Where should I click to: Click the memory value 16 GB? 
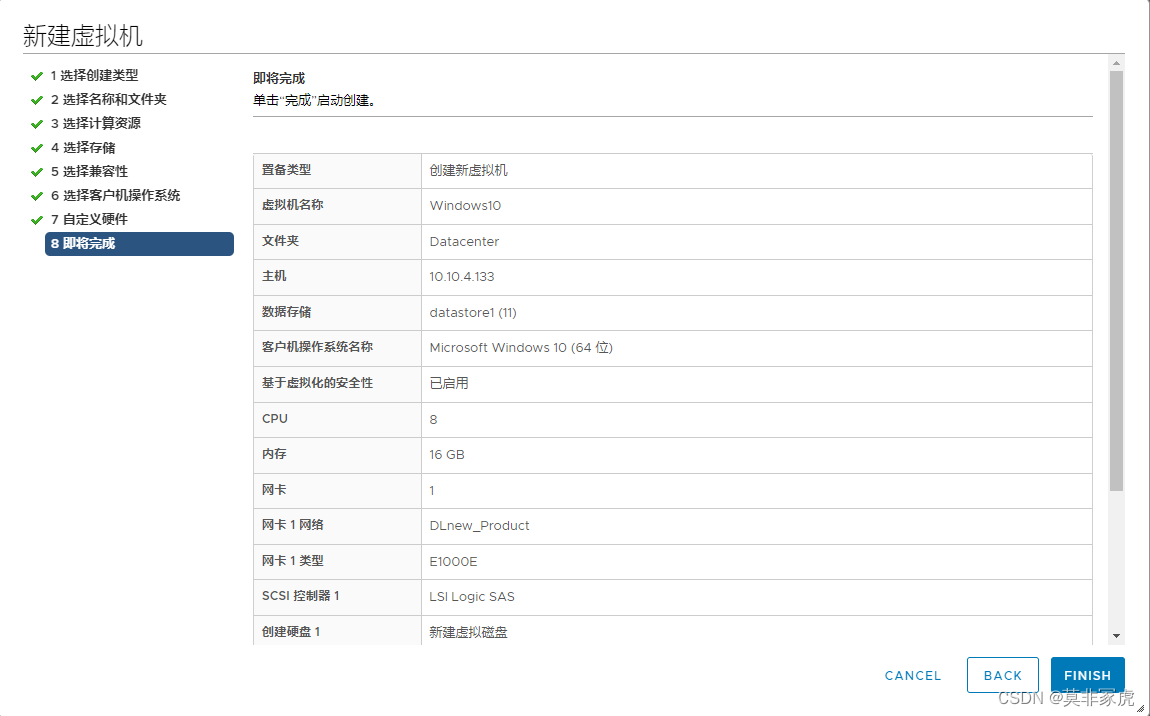pos(447,455)
